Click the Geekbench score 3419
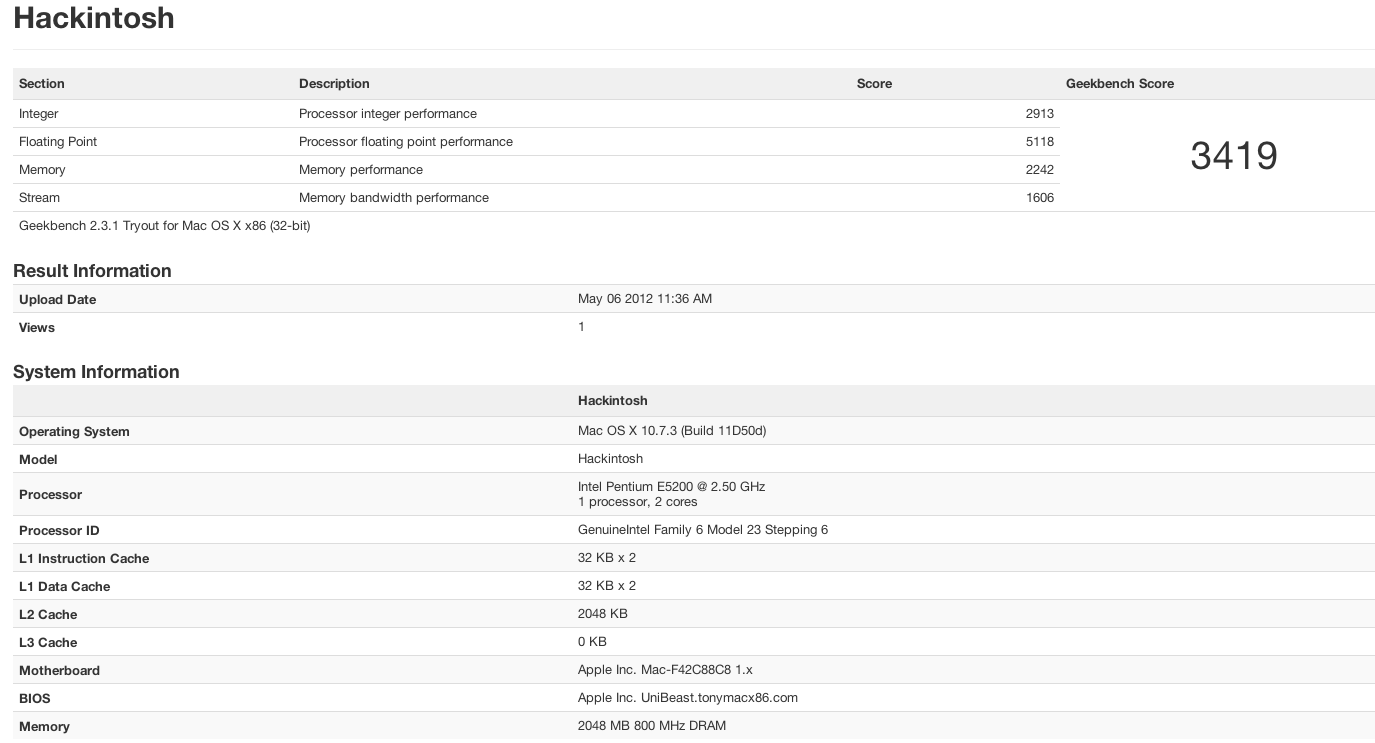 tap(1233, 156)
